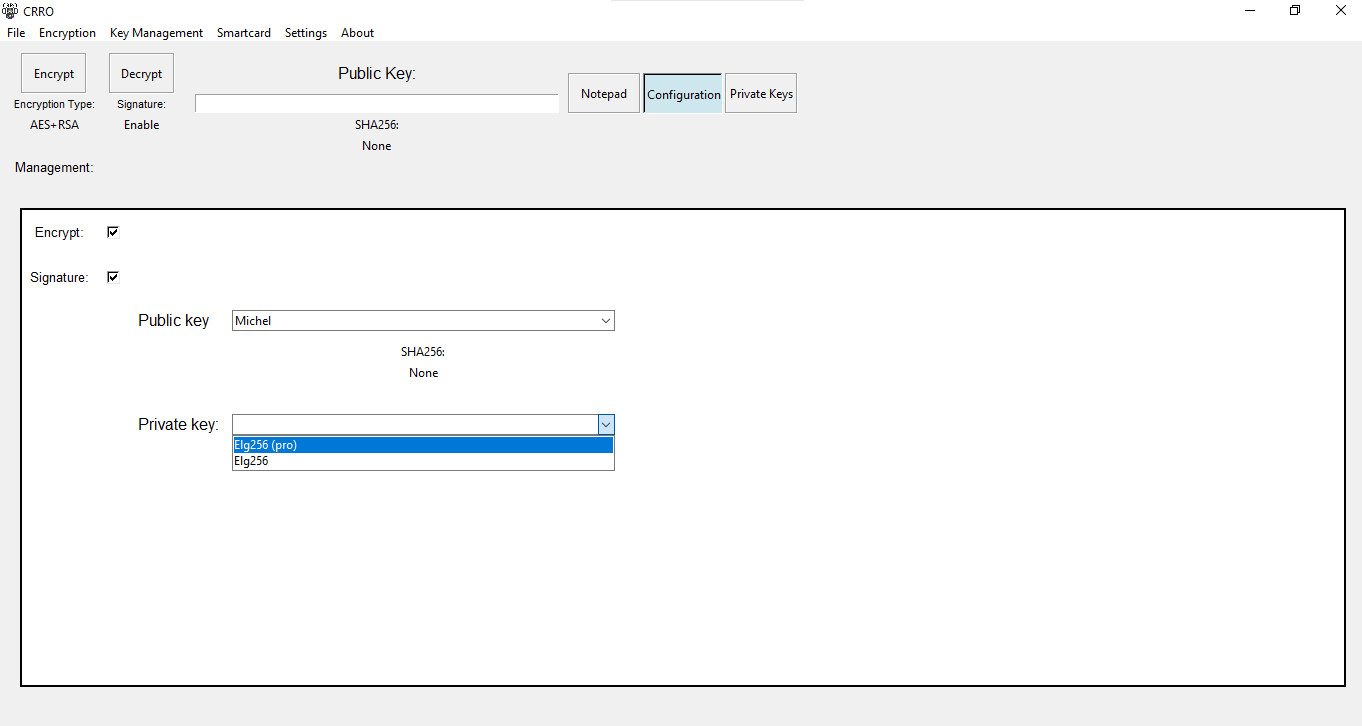
Task: Close the CRRO window
Action: [x=1340, y=10]
